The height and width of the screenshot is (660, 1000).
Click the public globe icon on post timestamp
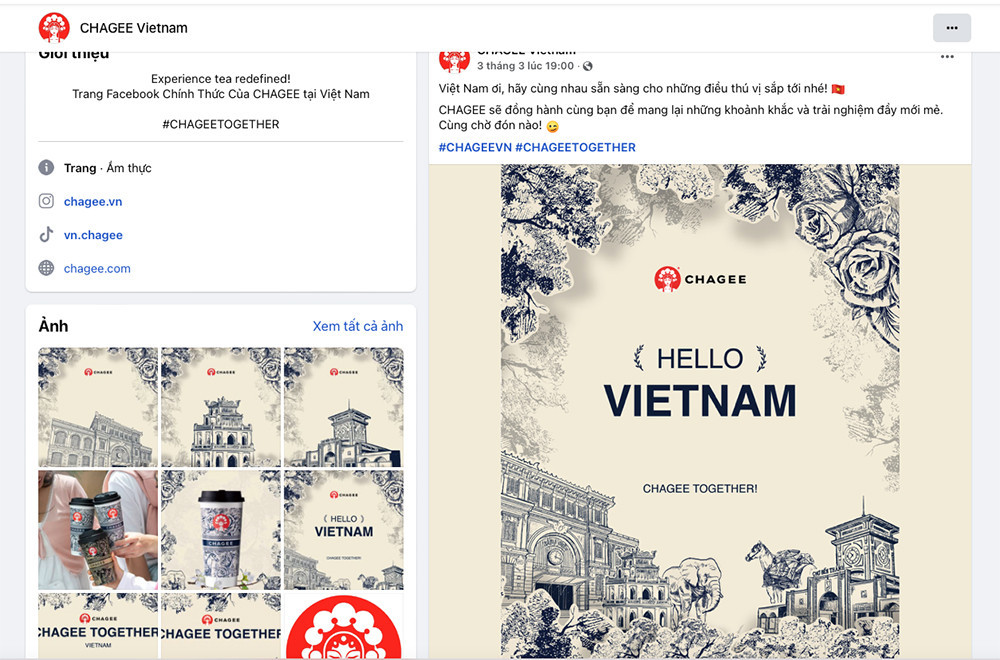587,66
